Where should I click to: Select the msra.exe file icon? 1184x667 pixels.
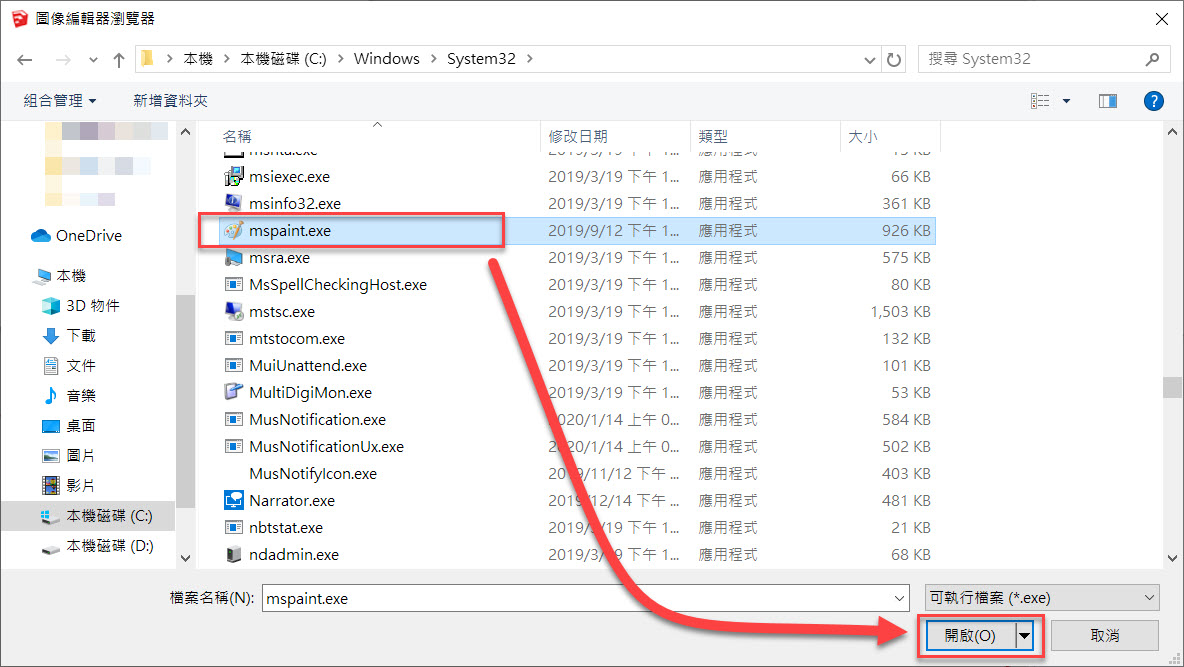tap(233, 258)
